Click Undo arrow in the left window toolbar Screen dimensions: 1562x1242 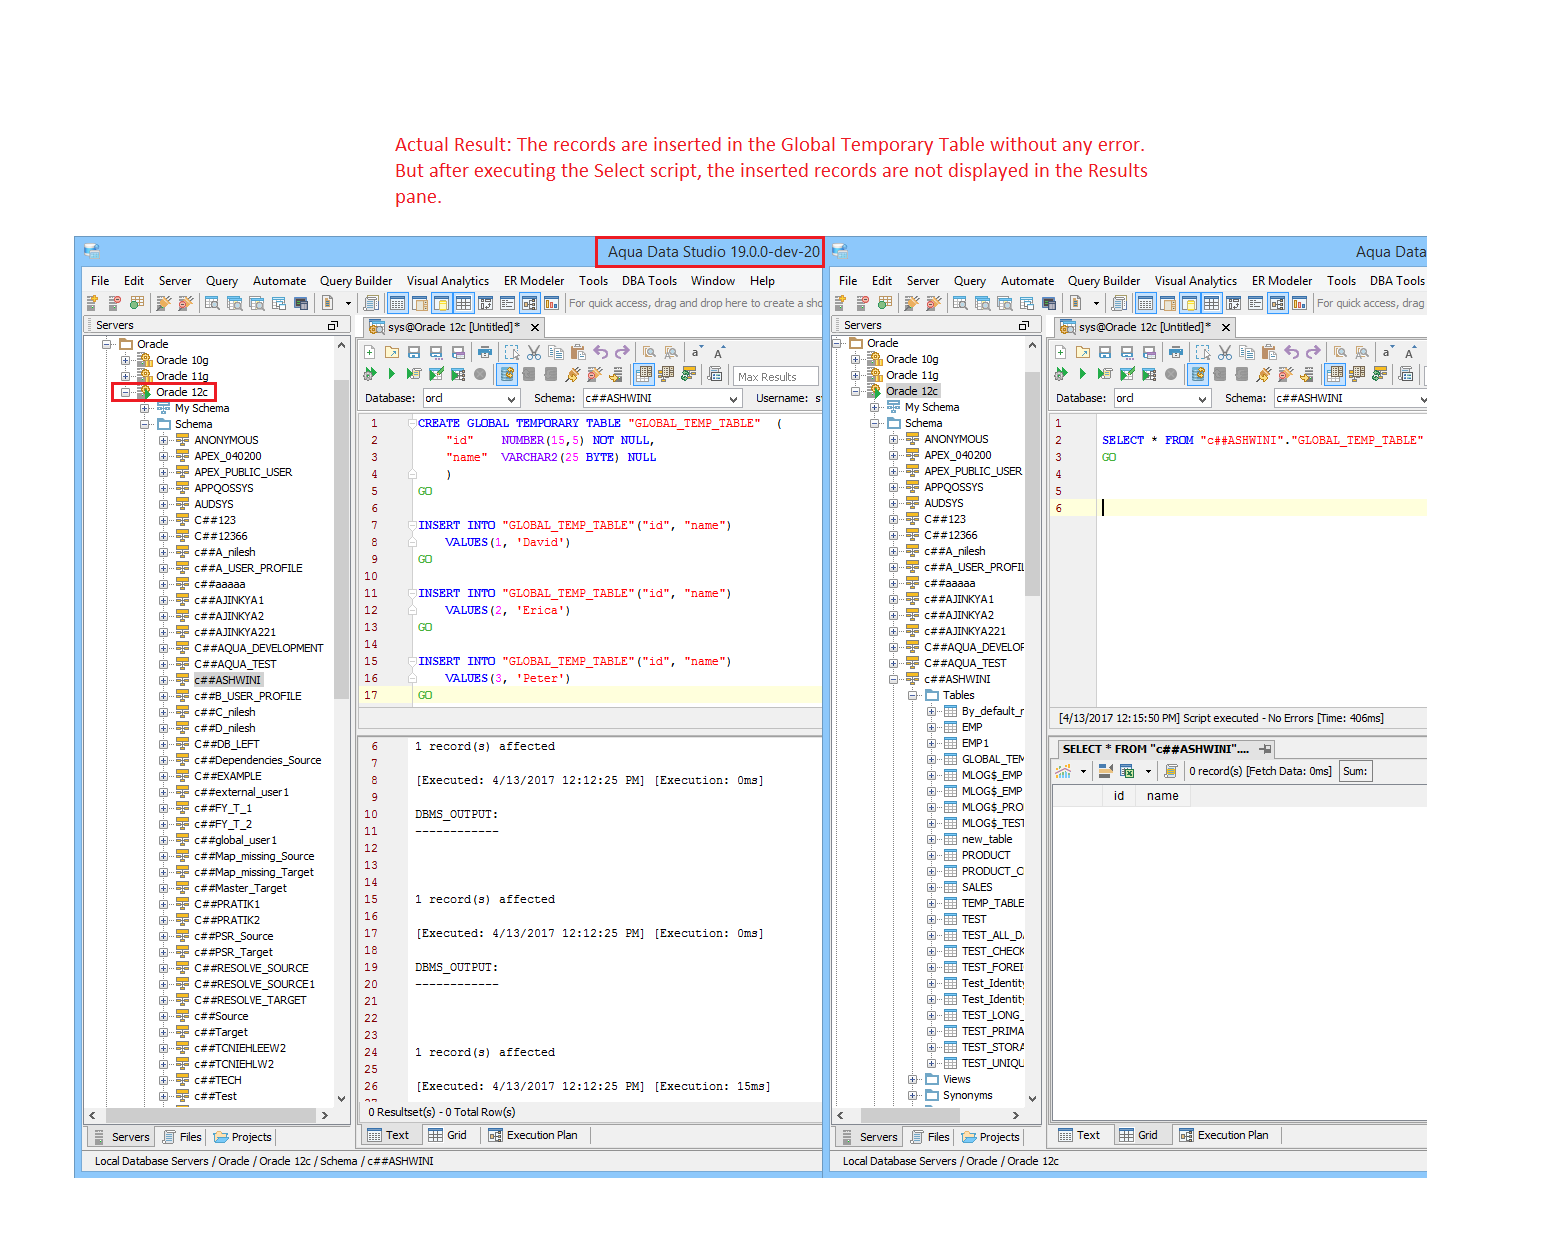click(x=601, y=352)
